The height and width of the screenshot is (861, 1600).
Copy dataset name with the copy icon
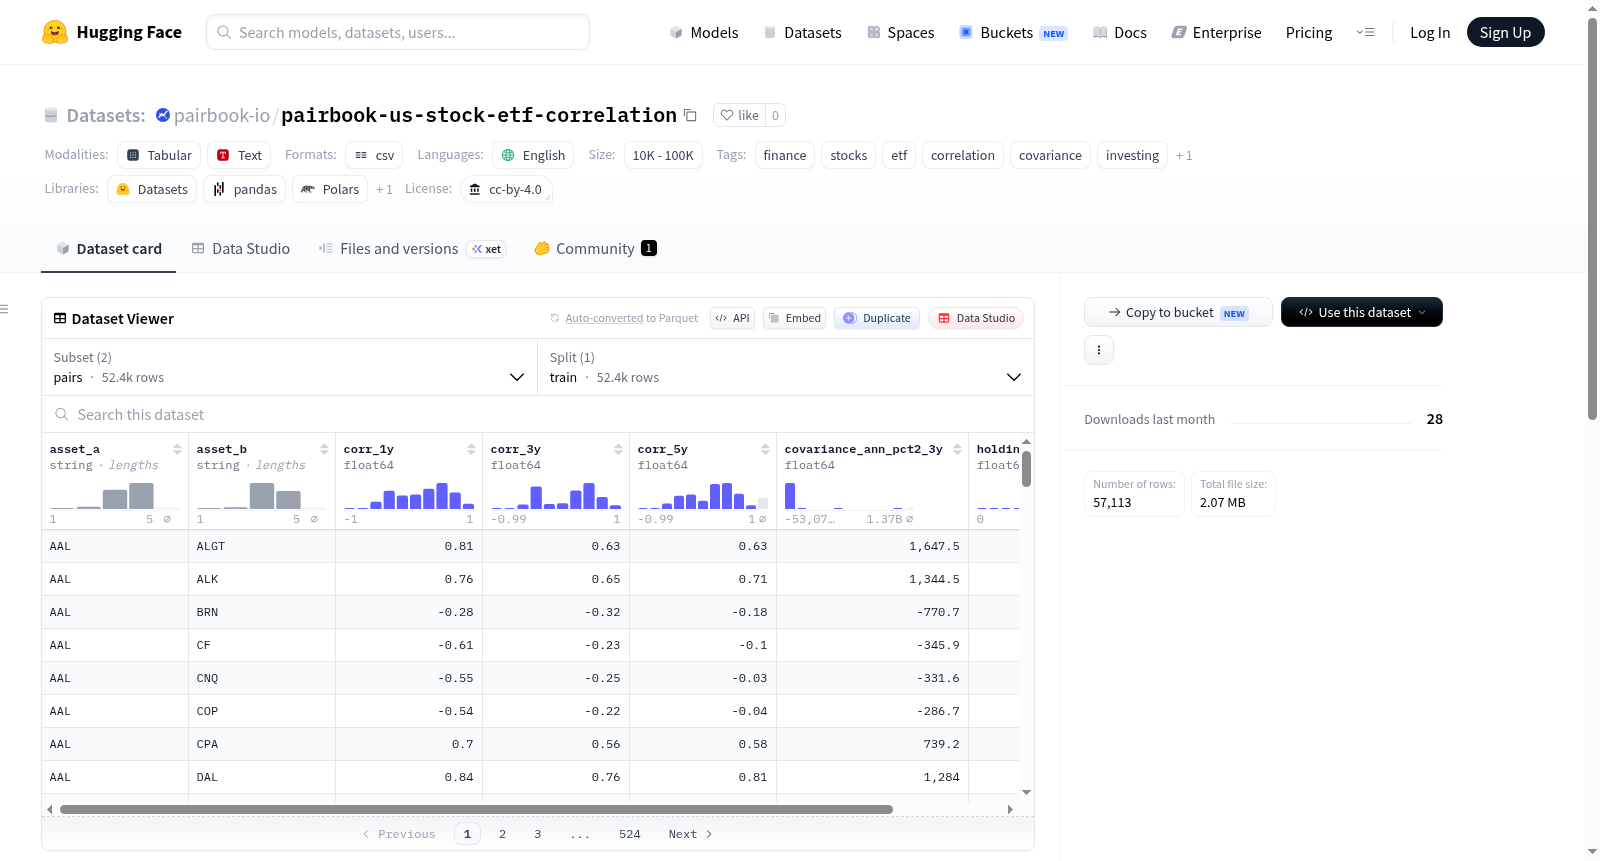click(690, 115)
